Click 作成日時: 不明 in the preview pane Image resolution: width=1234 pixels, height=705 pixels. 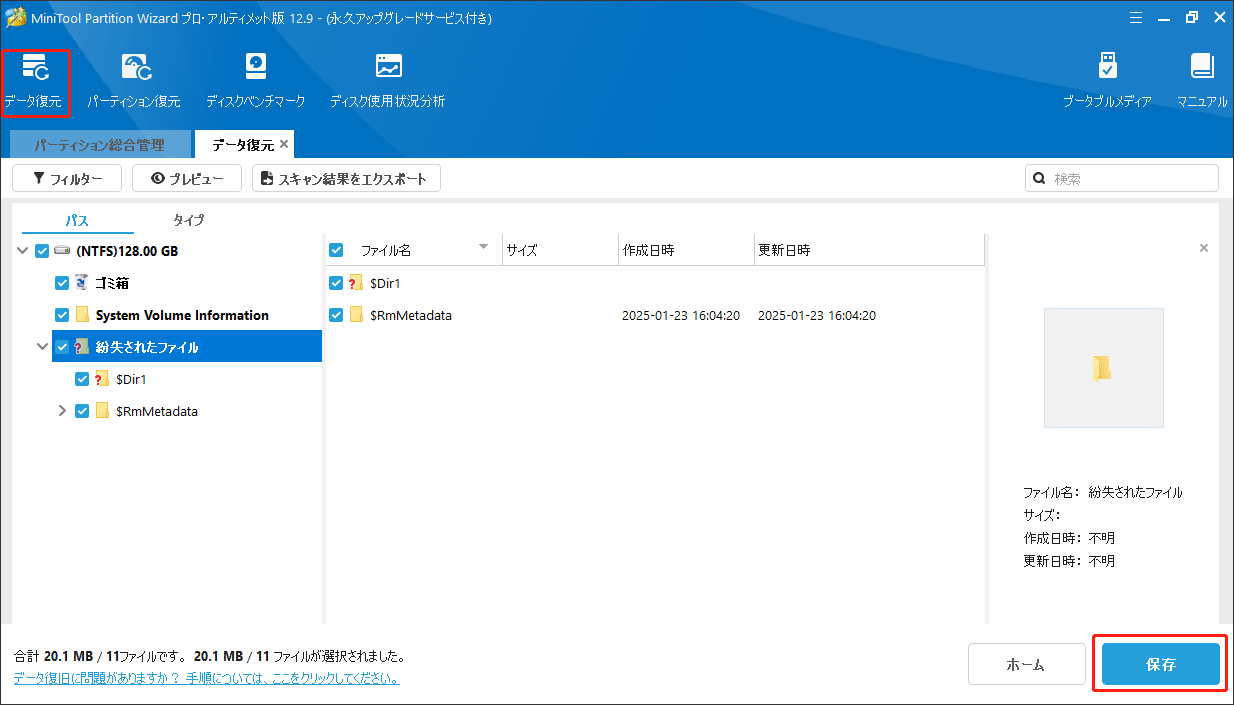(1069, 538)
